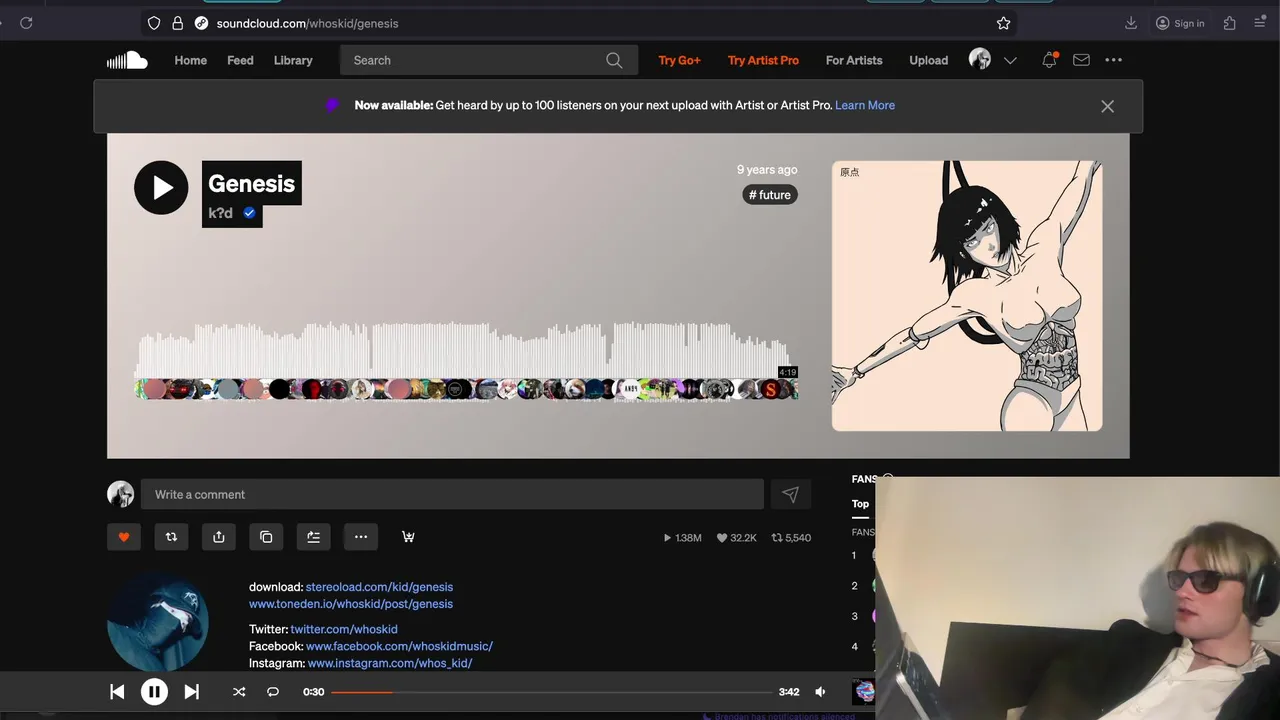Skip to the previous track
Viewport: 1280px width, 720px height.
[117, 691]
